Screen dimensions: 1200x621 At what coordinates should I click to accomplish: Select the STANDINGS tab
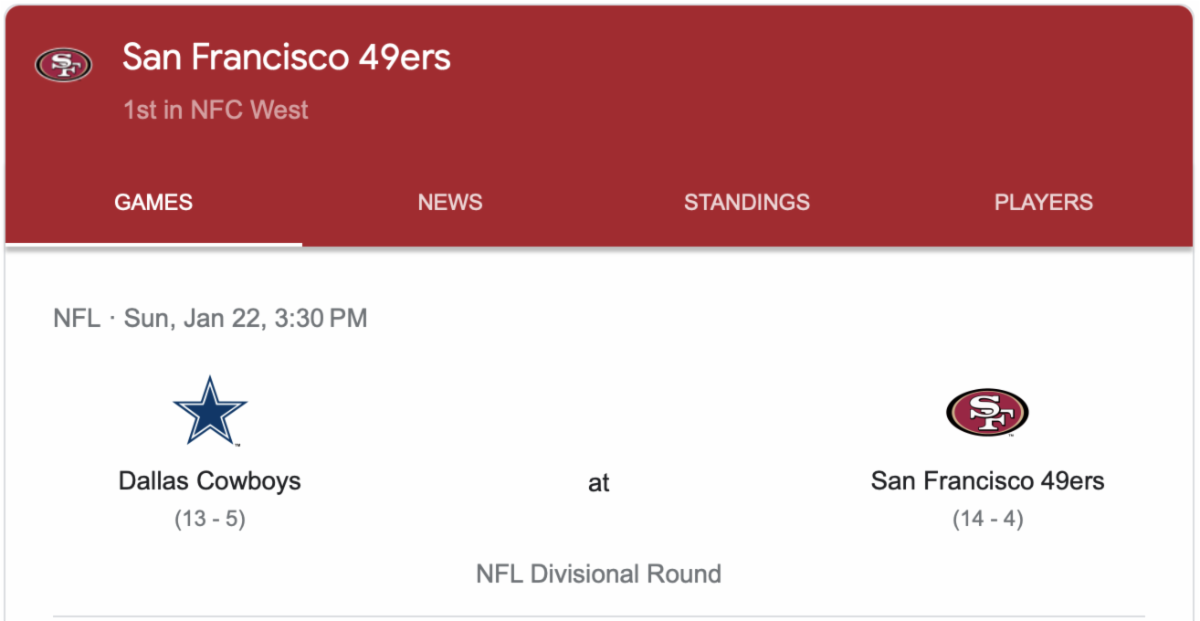tap(746, 202)
